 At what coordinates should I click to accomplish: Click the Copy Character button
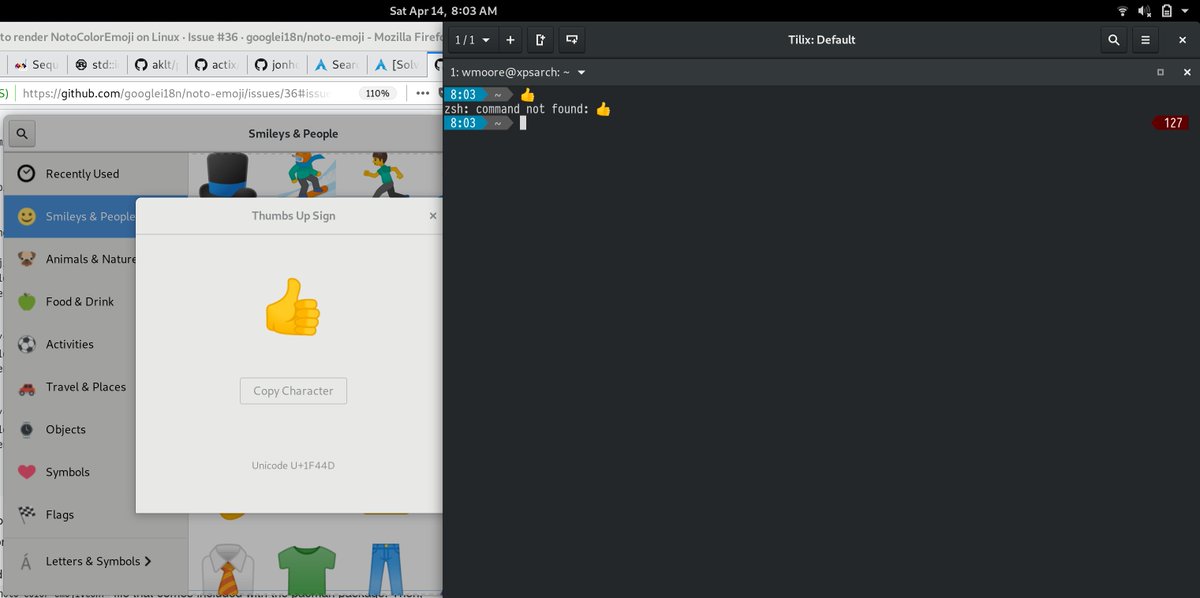[293, 391]
